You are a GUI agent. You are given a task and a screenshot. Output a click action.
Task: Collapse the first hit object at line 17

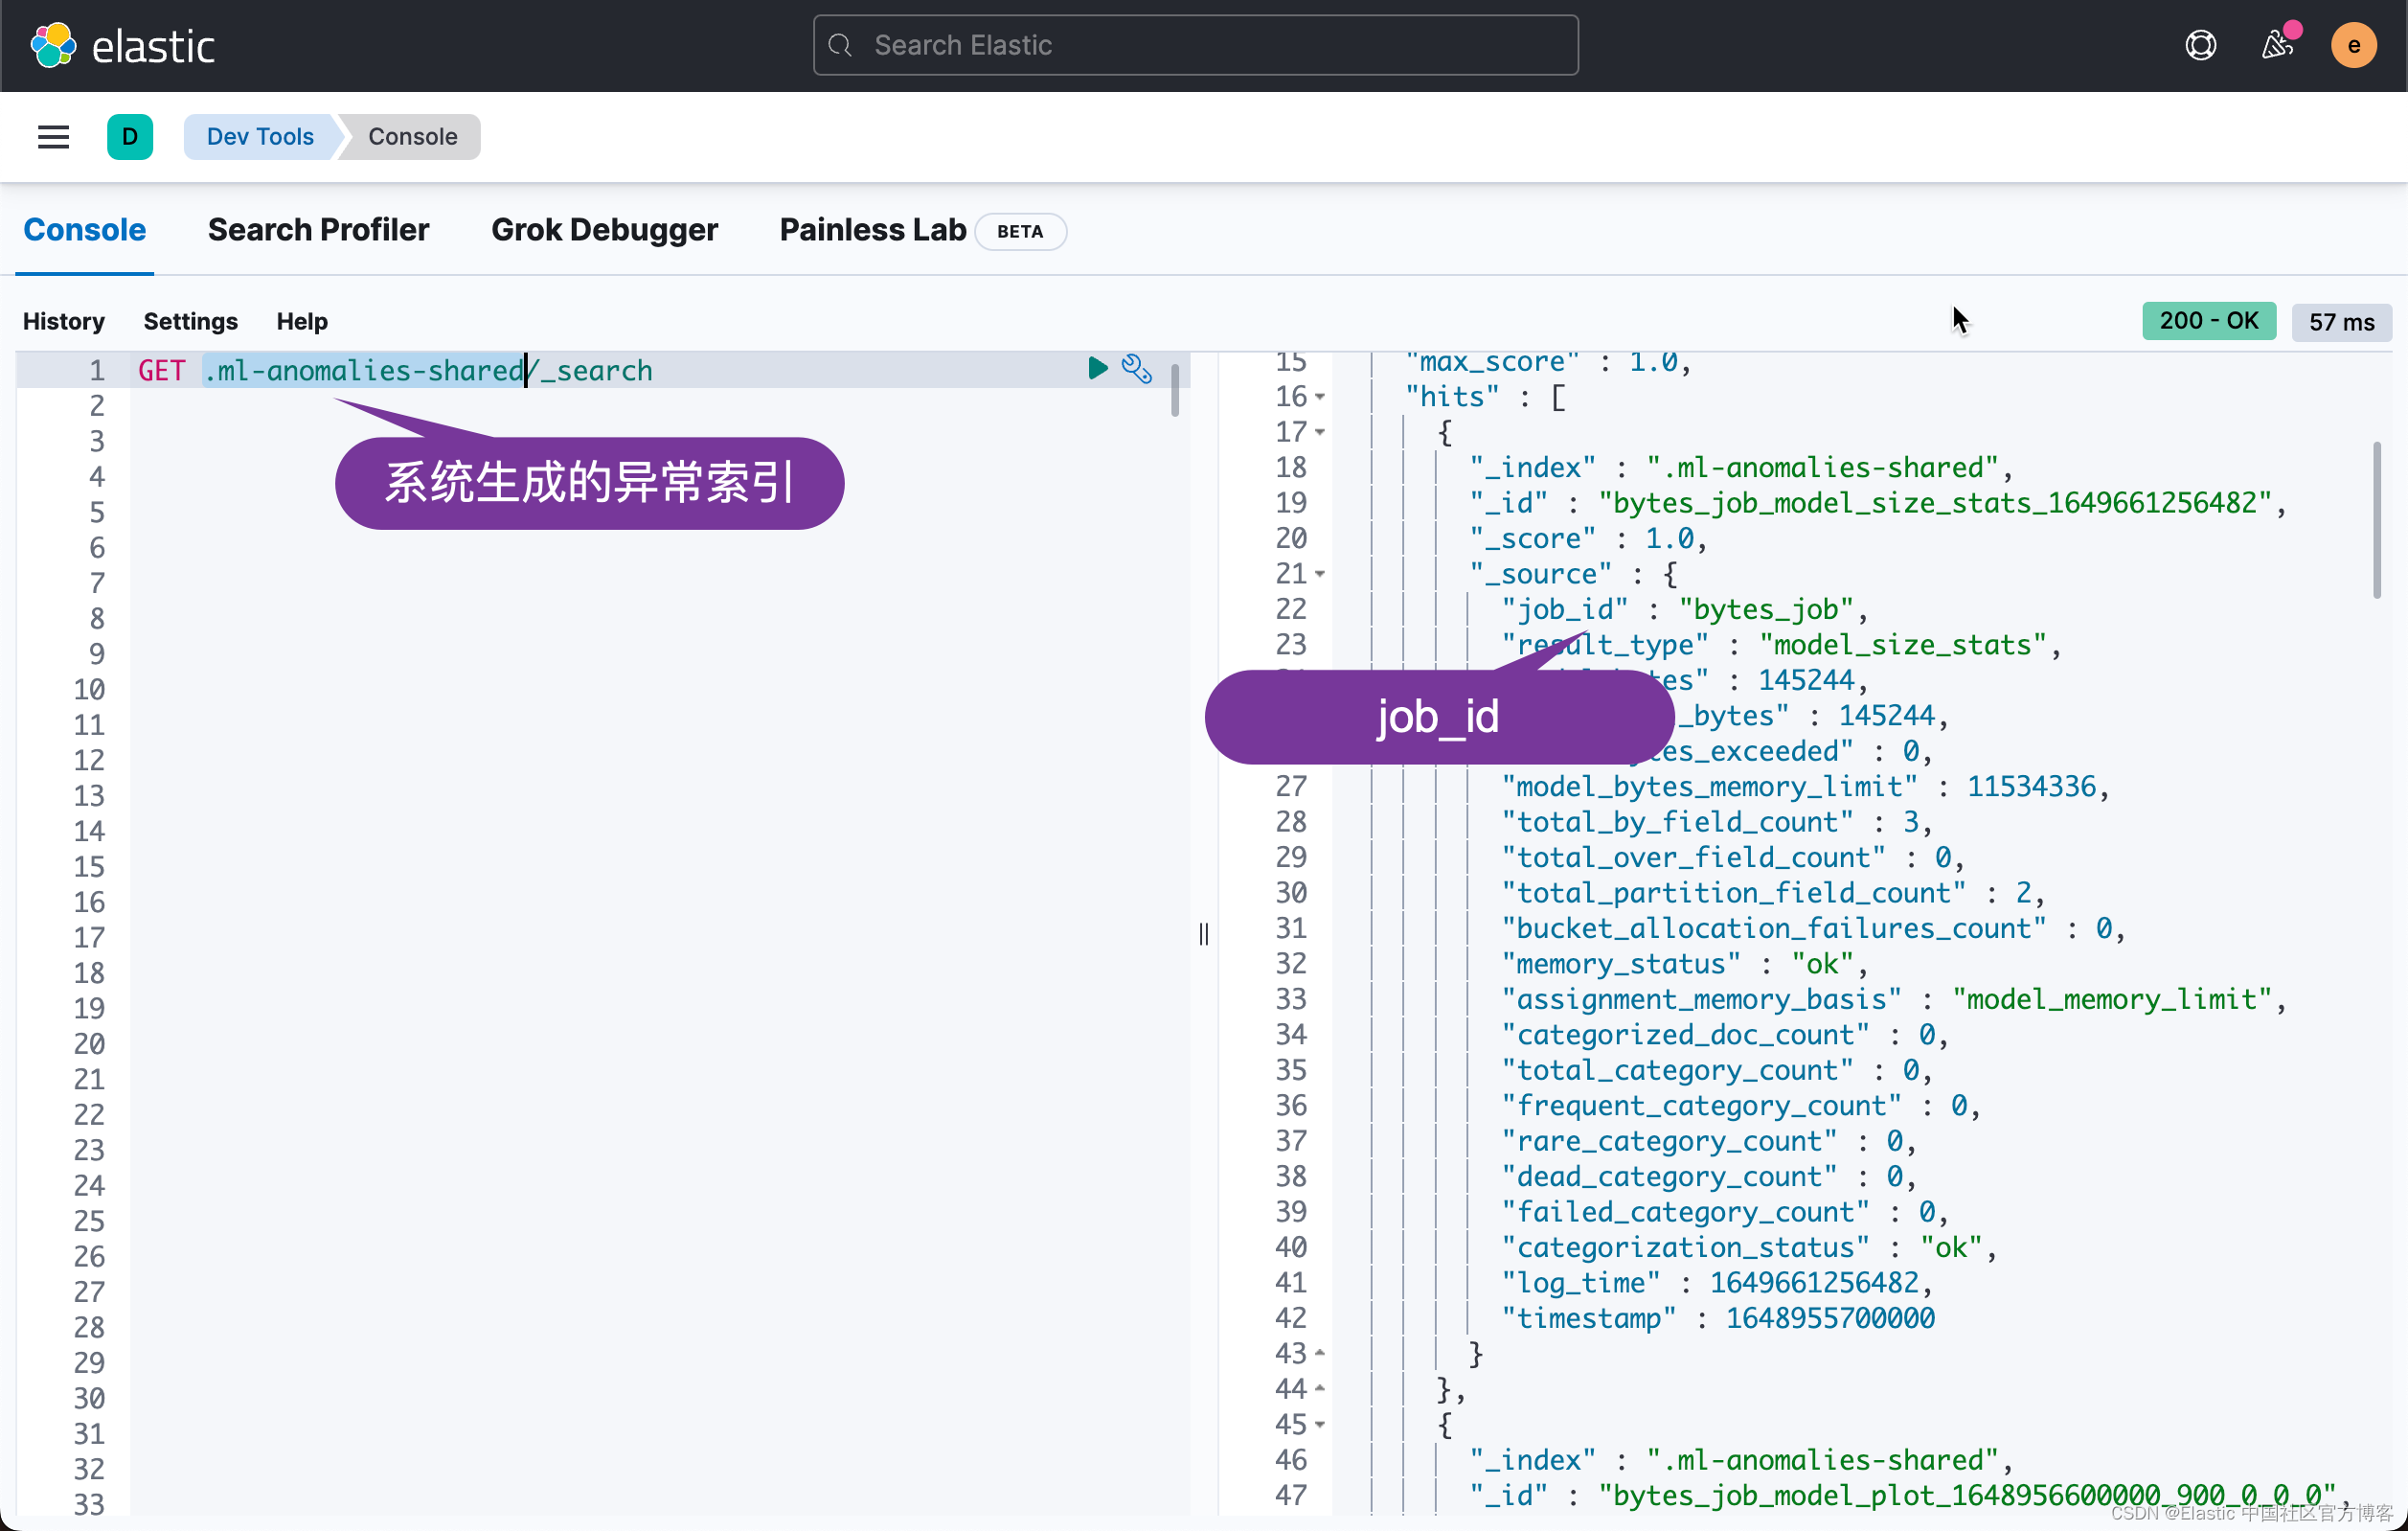pos(1320,433)
